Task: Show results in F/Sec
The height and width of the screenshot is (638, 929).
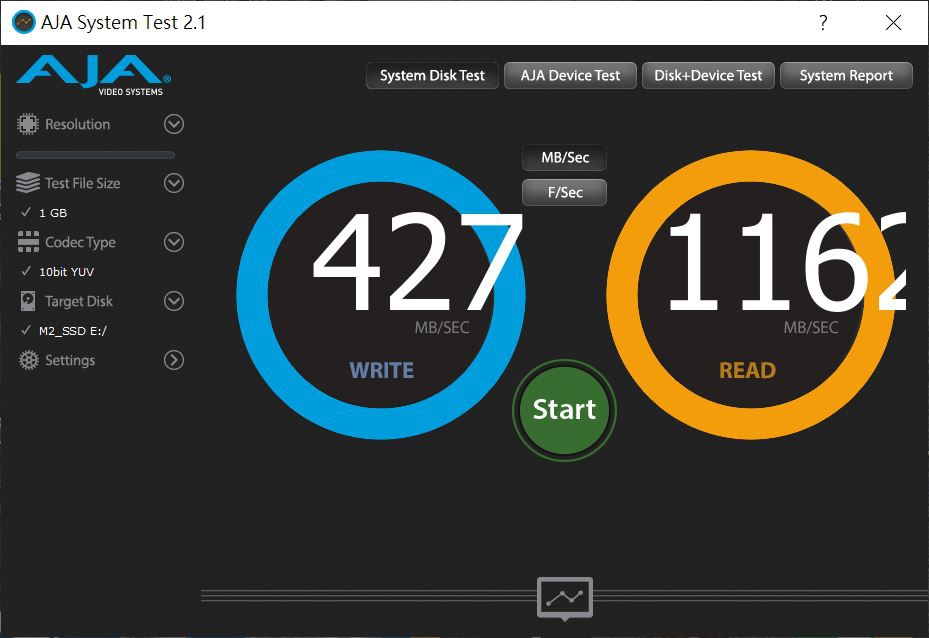Action: (565, 193)
